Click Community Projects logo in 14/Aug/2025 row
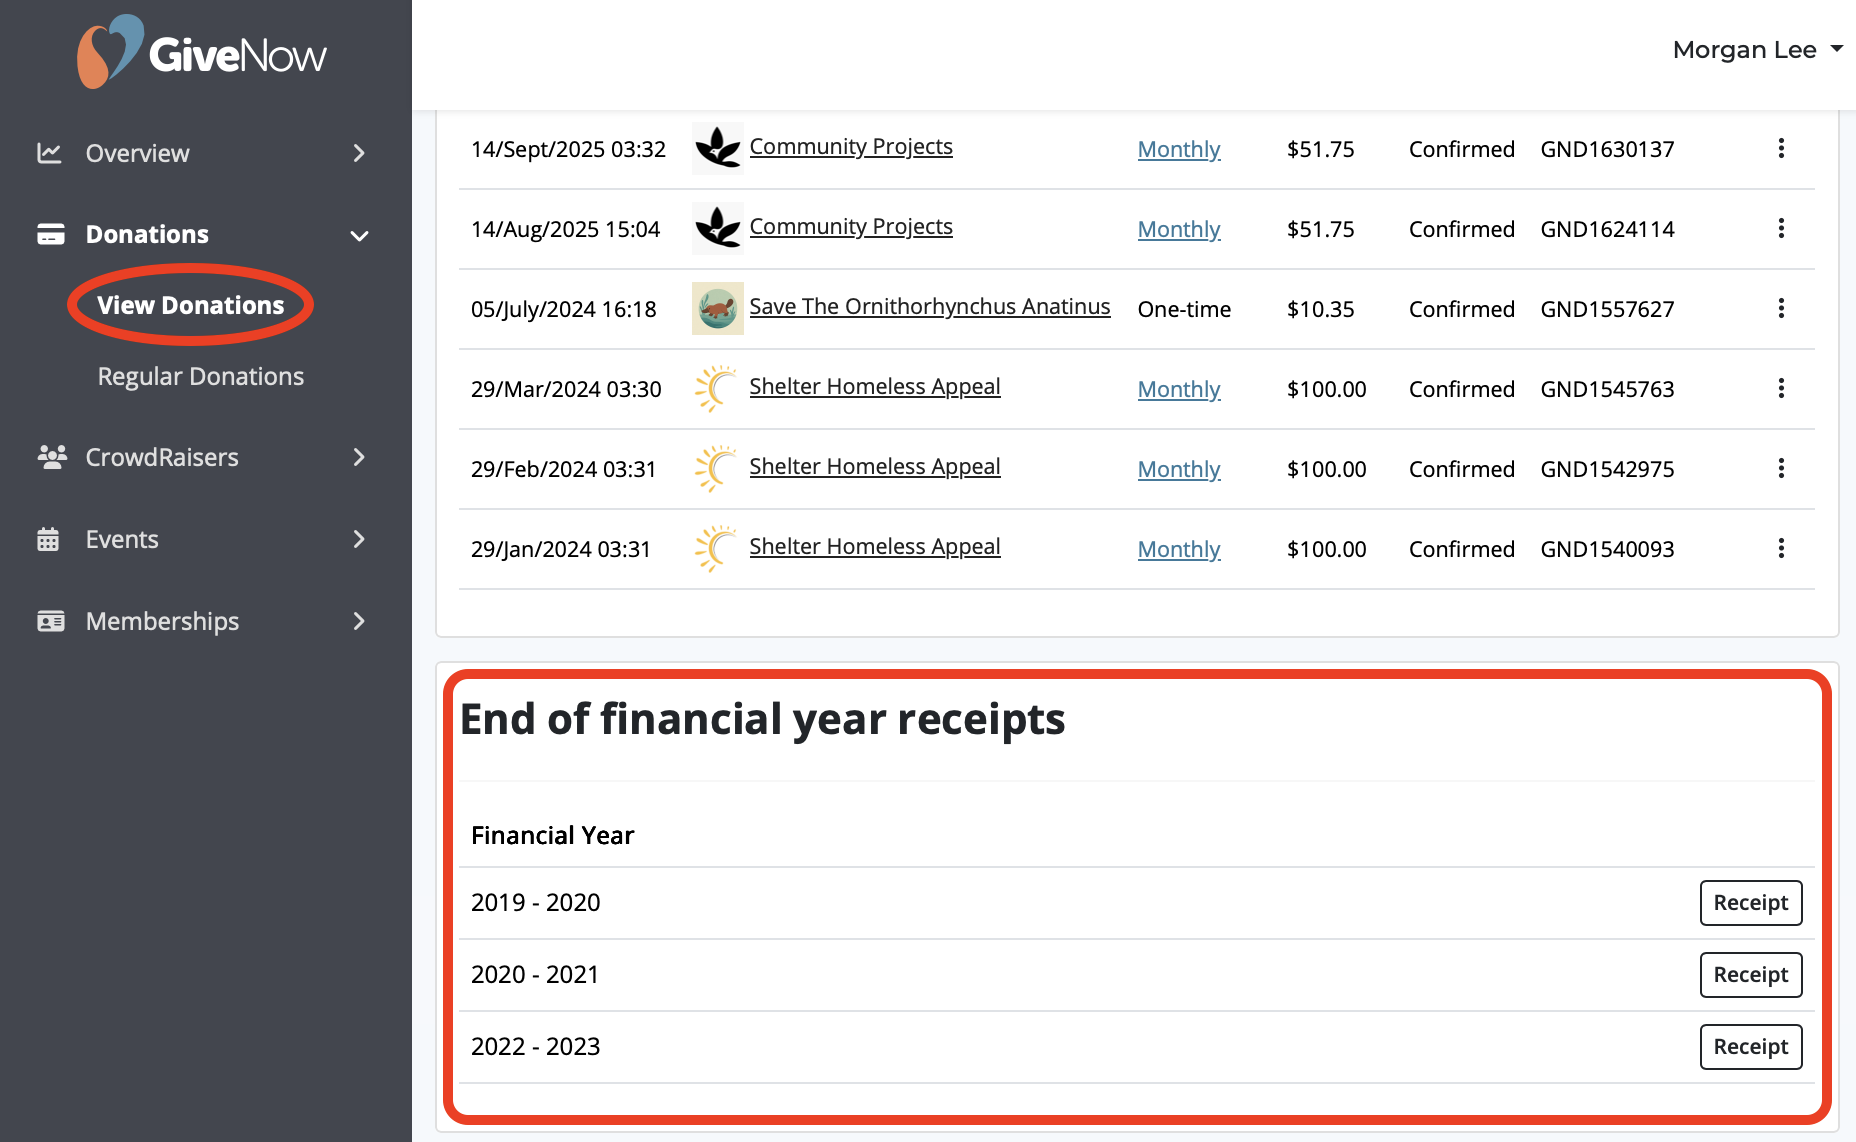 coord(718,228)
